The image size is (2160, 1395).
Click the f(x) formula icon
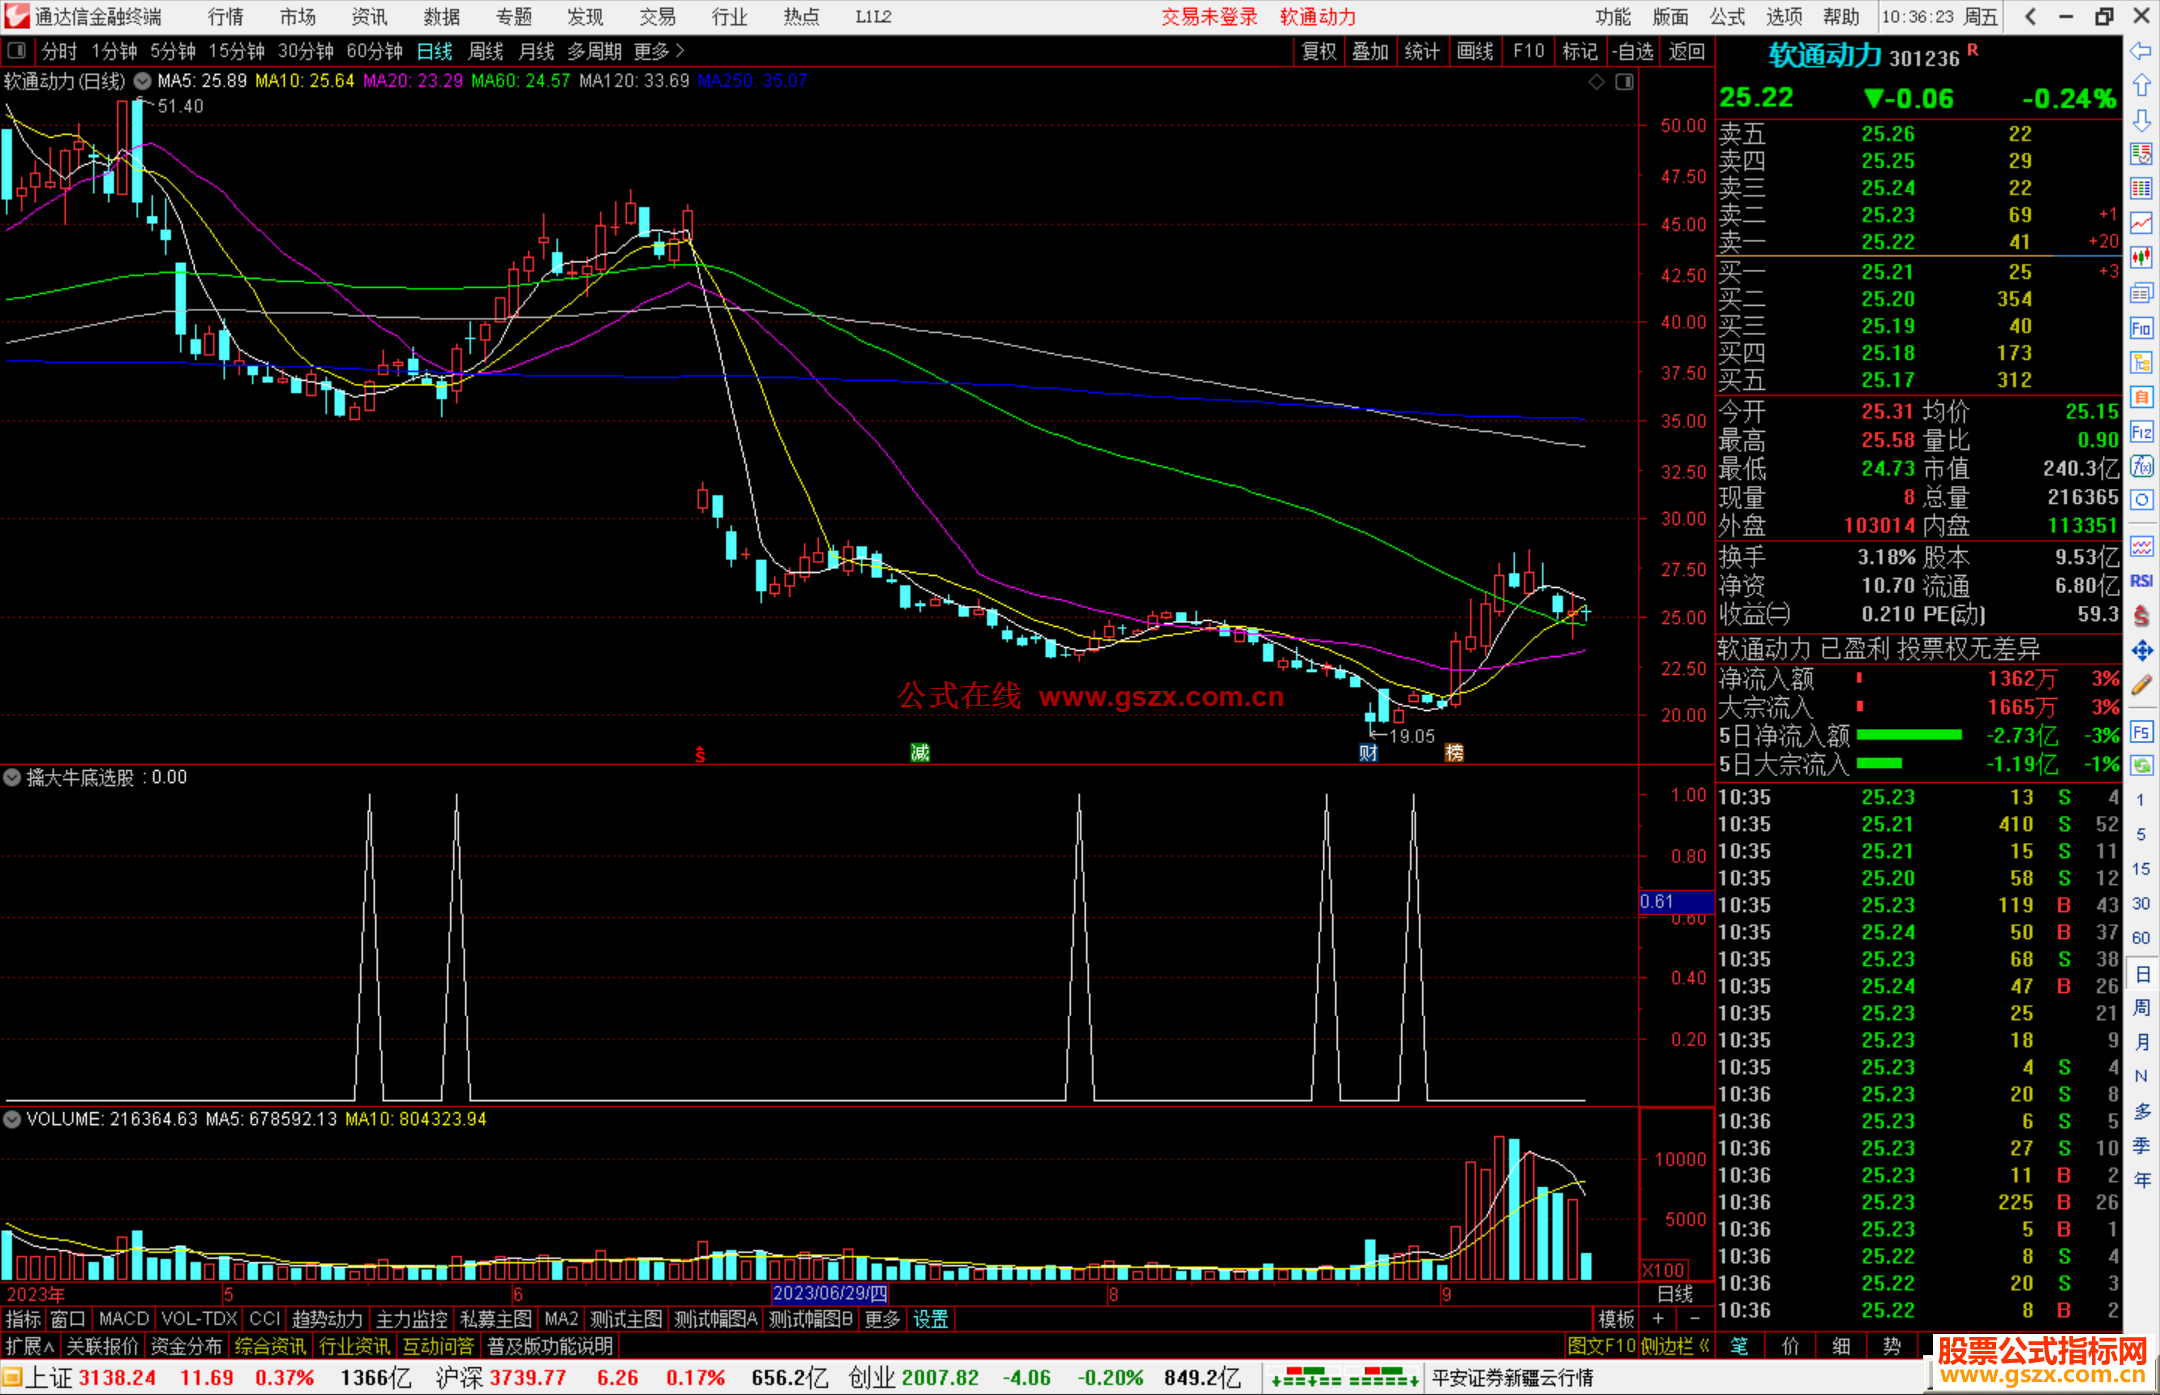click(x=2141, y=467)
